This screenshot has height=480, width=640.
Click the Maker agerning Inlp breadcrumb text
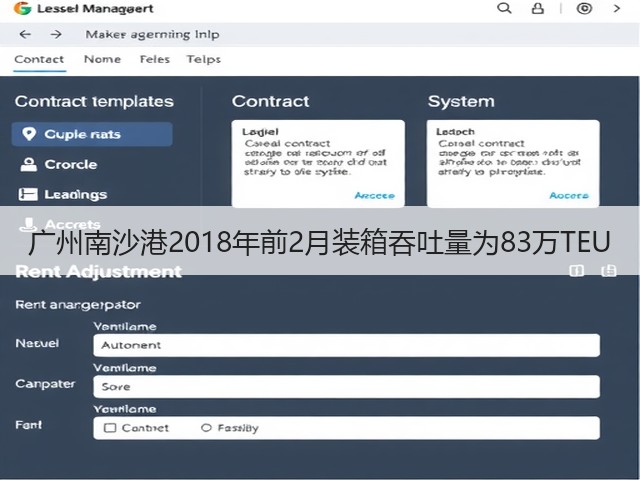[152, 35]
